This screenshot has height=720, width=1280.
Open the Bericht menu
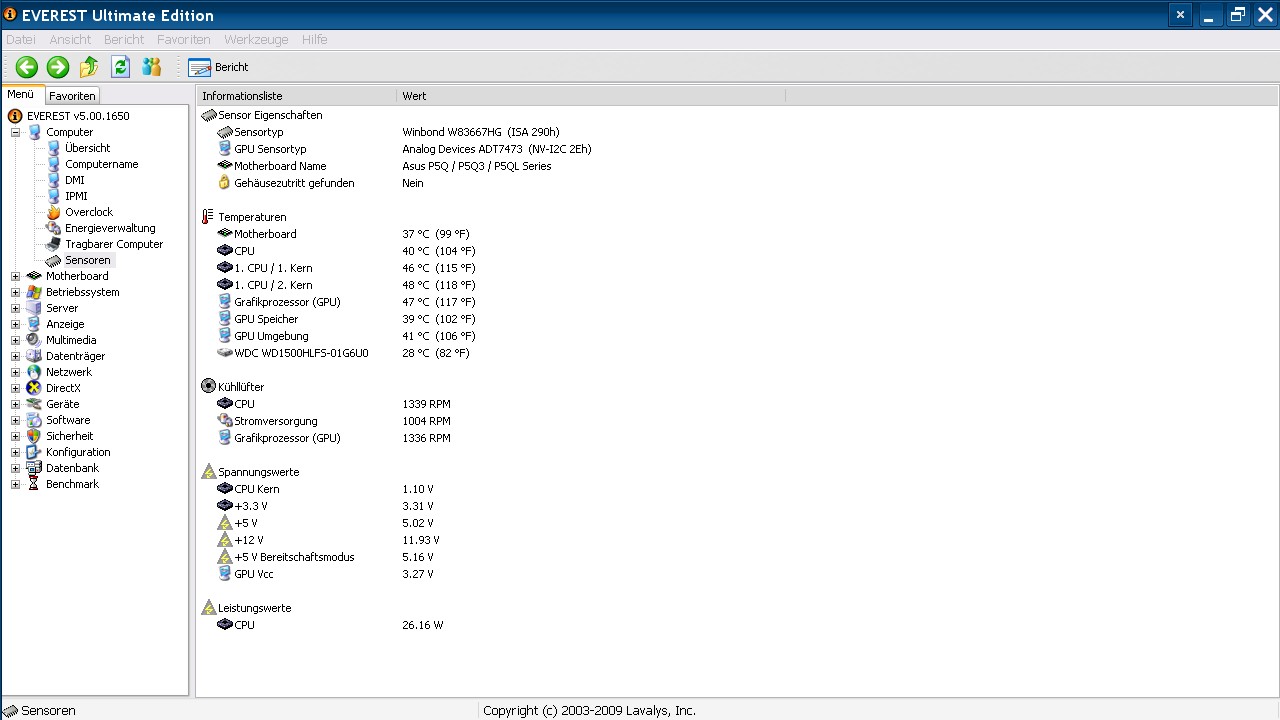click(x=124, y=39)
